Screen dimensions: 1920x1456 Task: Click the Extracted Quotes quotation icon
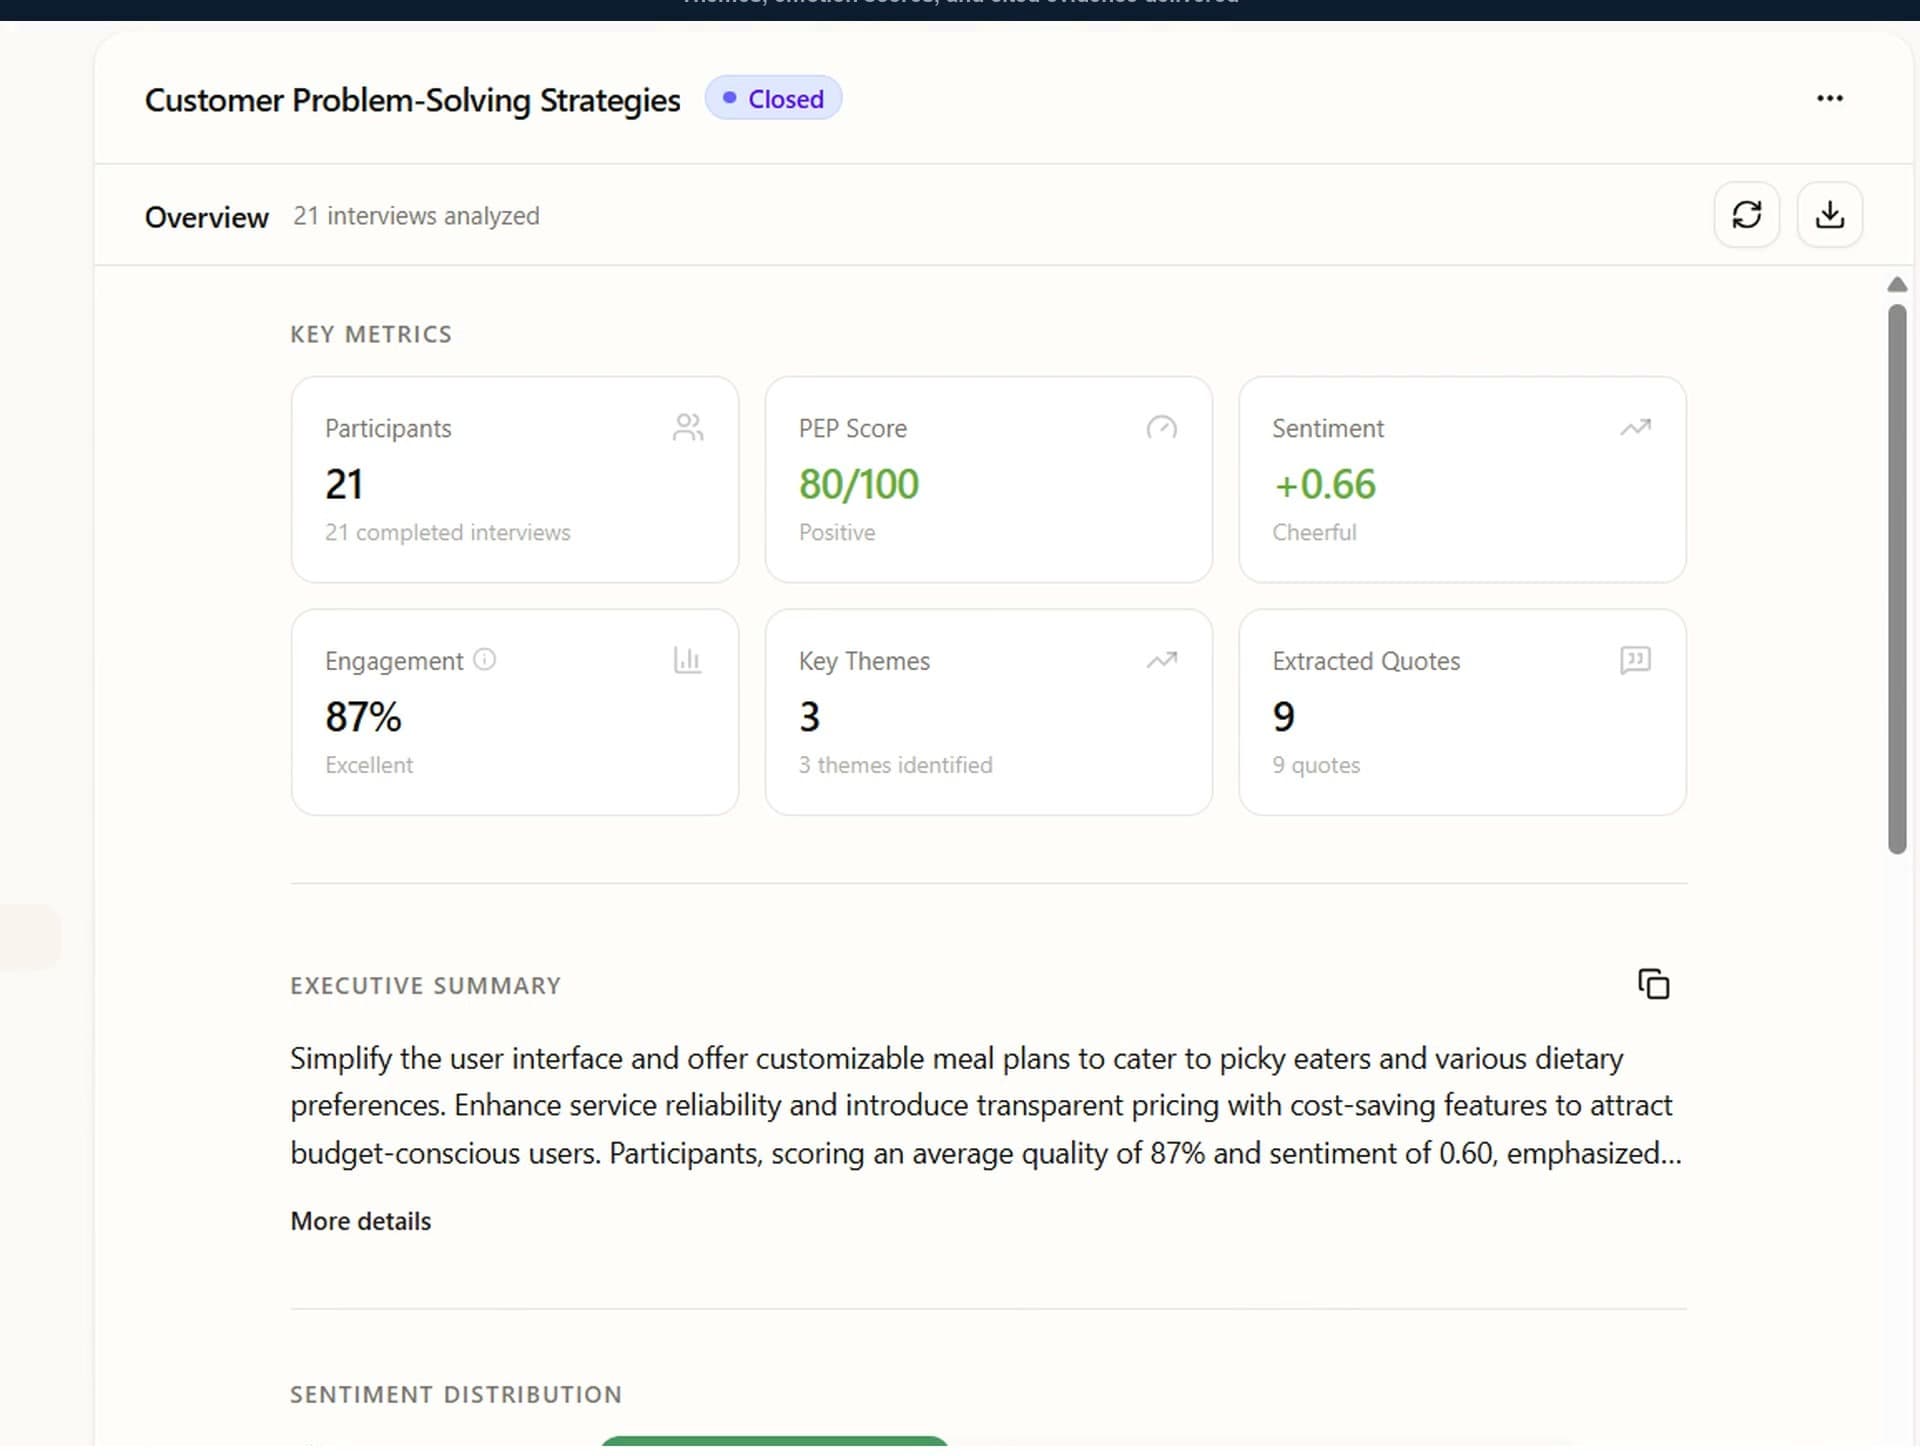click(1636, 660)
